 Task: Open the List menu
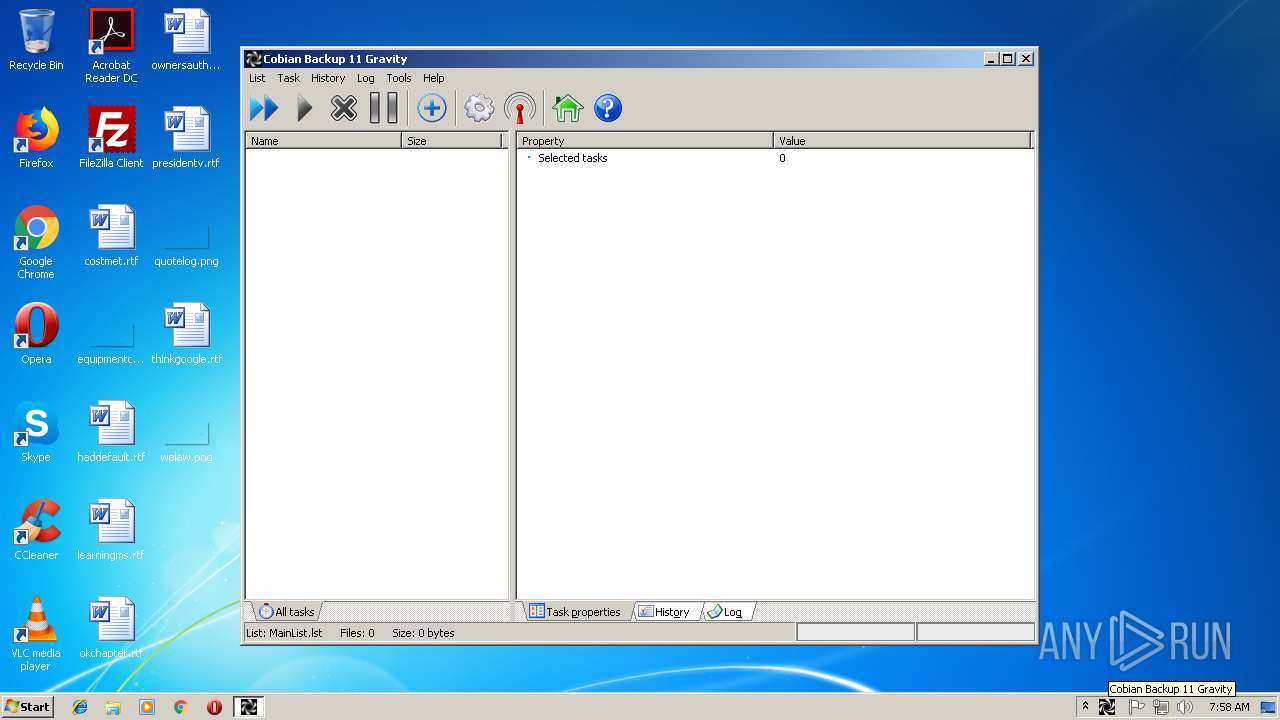[257, 78]
